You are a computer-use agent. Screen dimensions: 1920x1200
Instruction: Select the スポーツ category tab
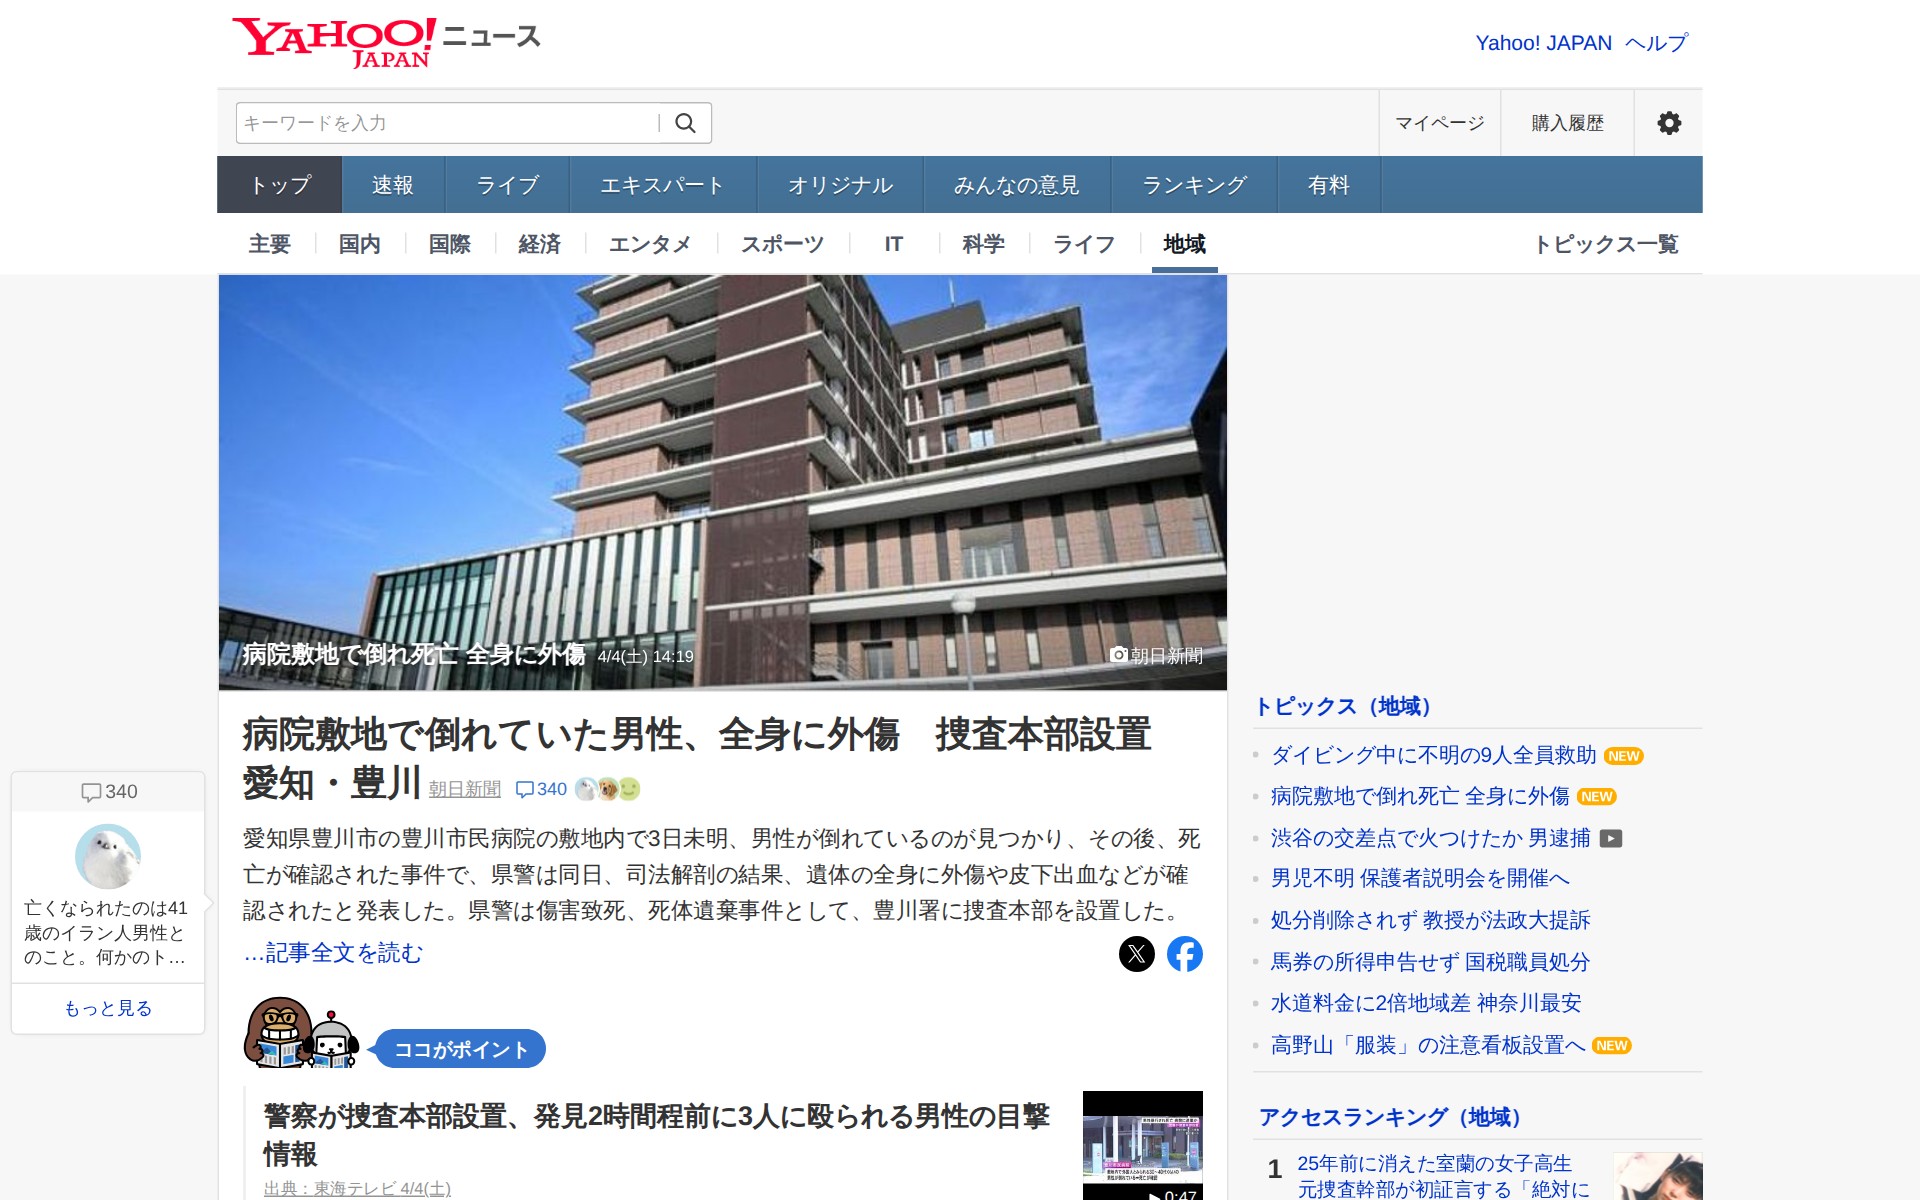pyautogui.click(x=782, y=244)
